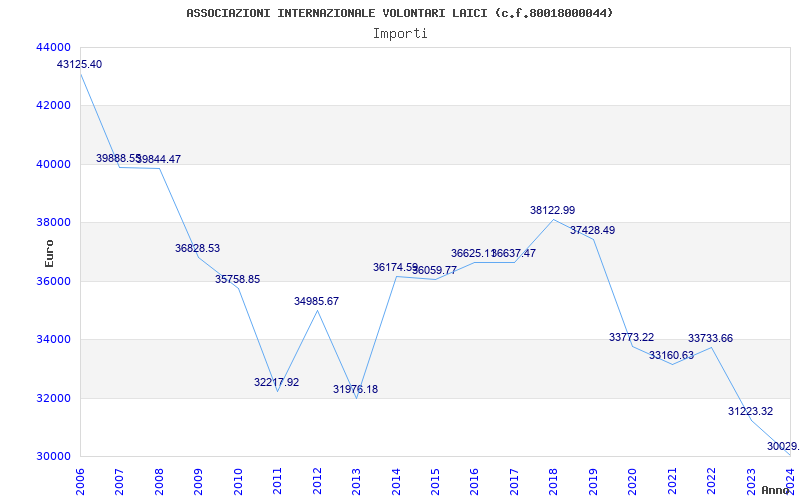Click x-axis year 2007
The height and width of the screenshot is (500, 800).
[119, 482]
